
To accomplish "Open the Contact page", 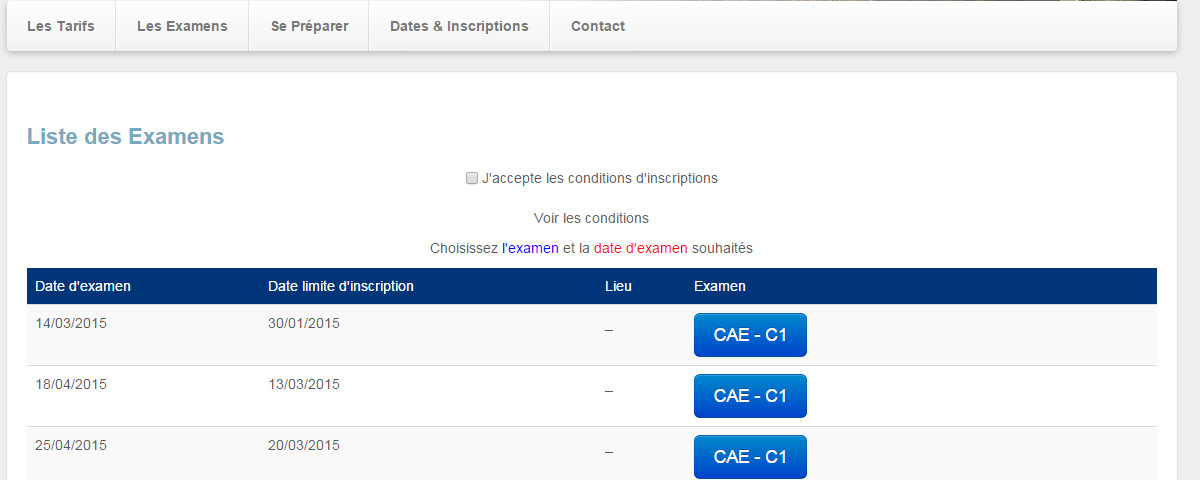I will pos(598,26).
